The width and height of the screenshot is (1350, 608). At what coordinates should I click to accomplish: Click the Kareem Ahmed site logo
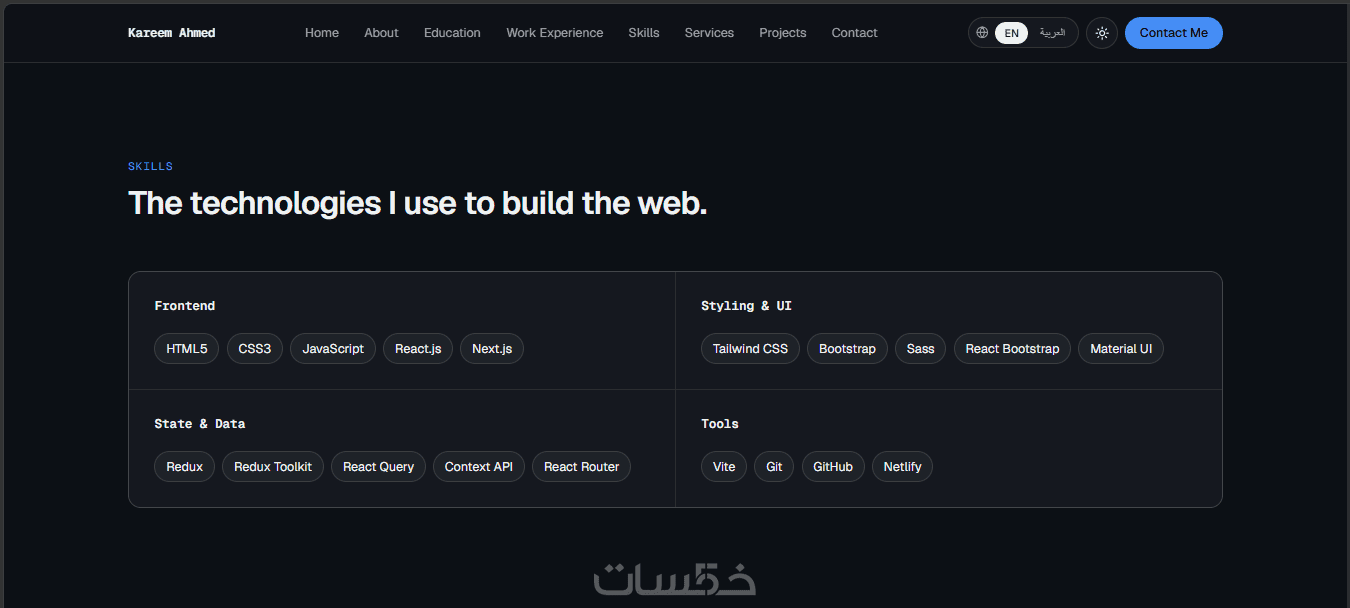pos(172,33)
